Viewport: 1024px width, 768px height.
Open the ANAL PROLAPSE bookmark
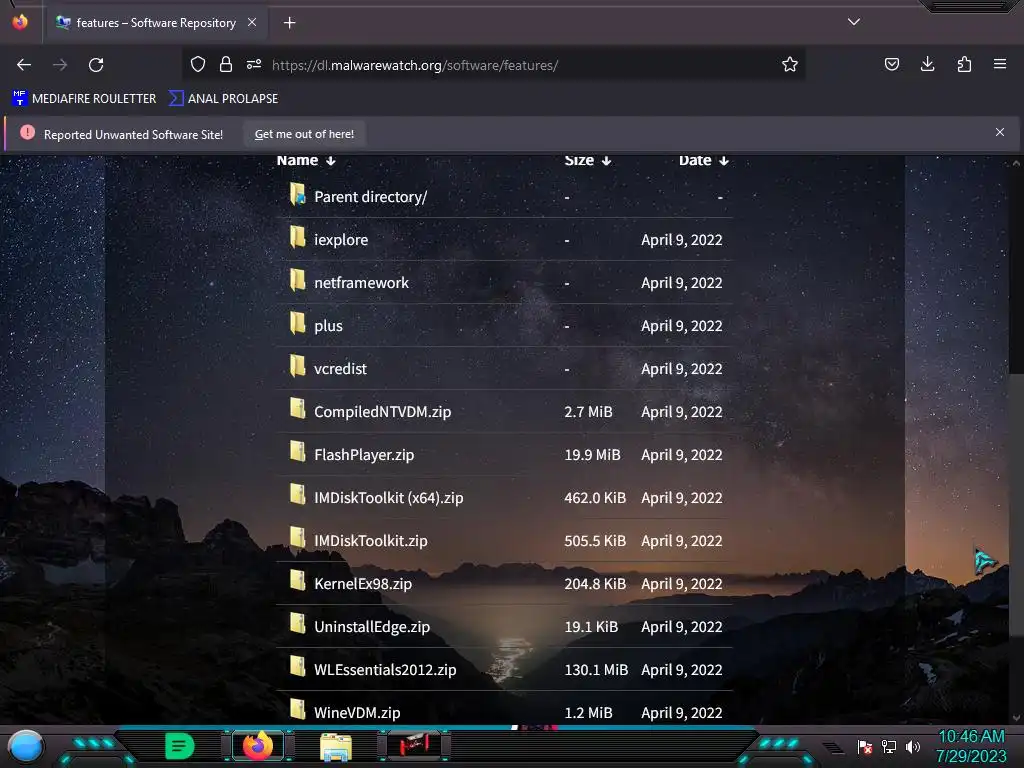click(223, 99)
